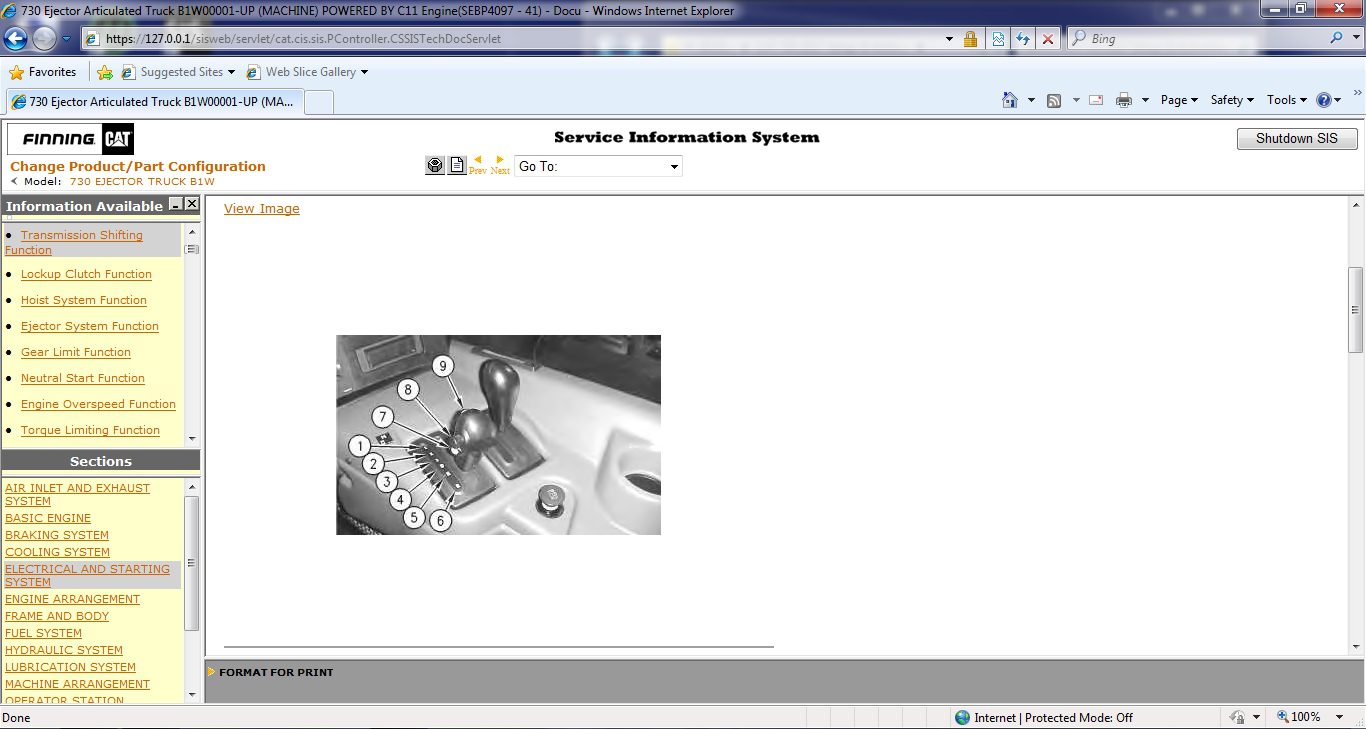
Task: Click the address bar URL field
Action: click(510, 39)
